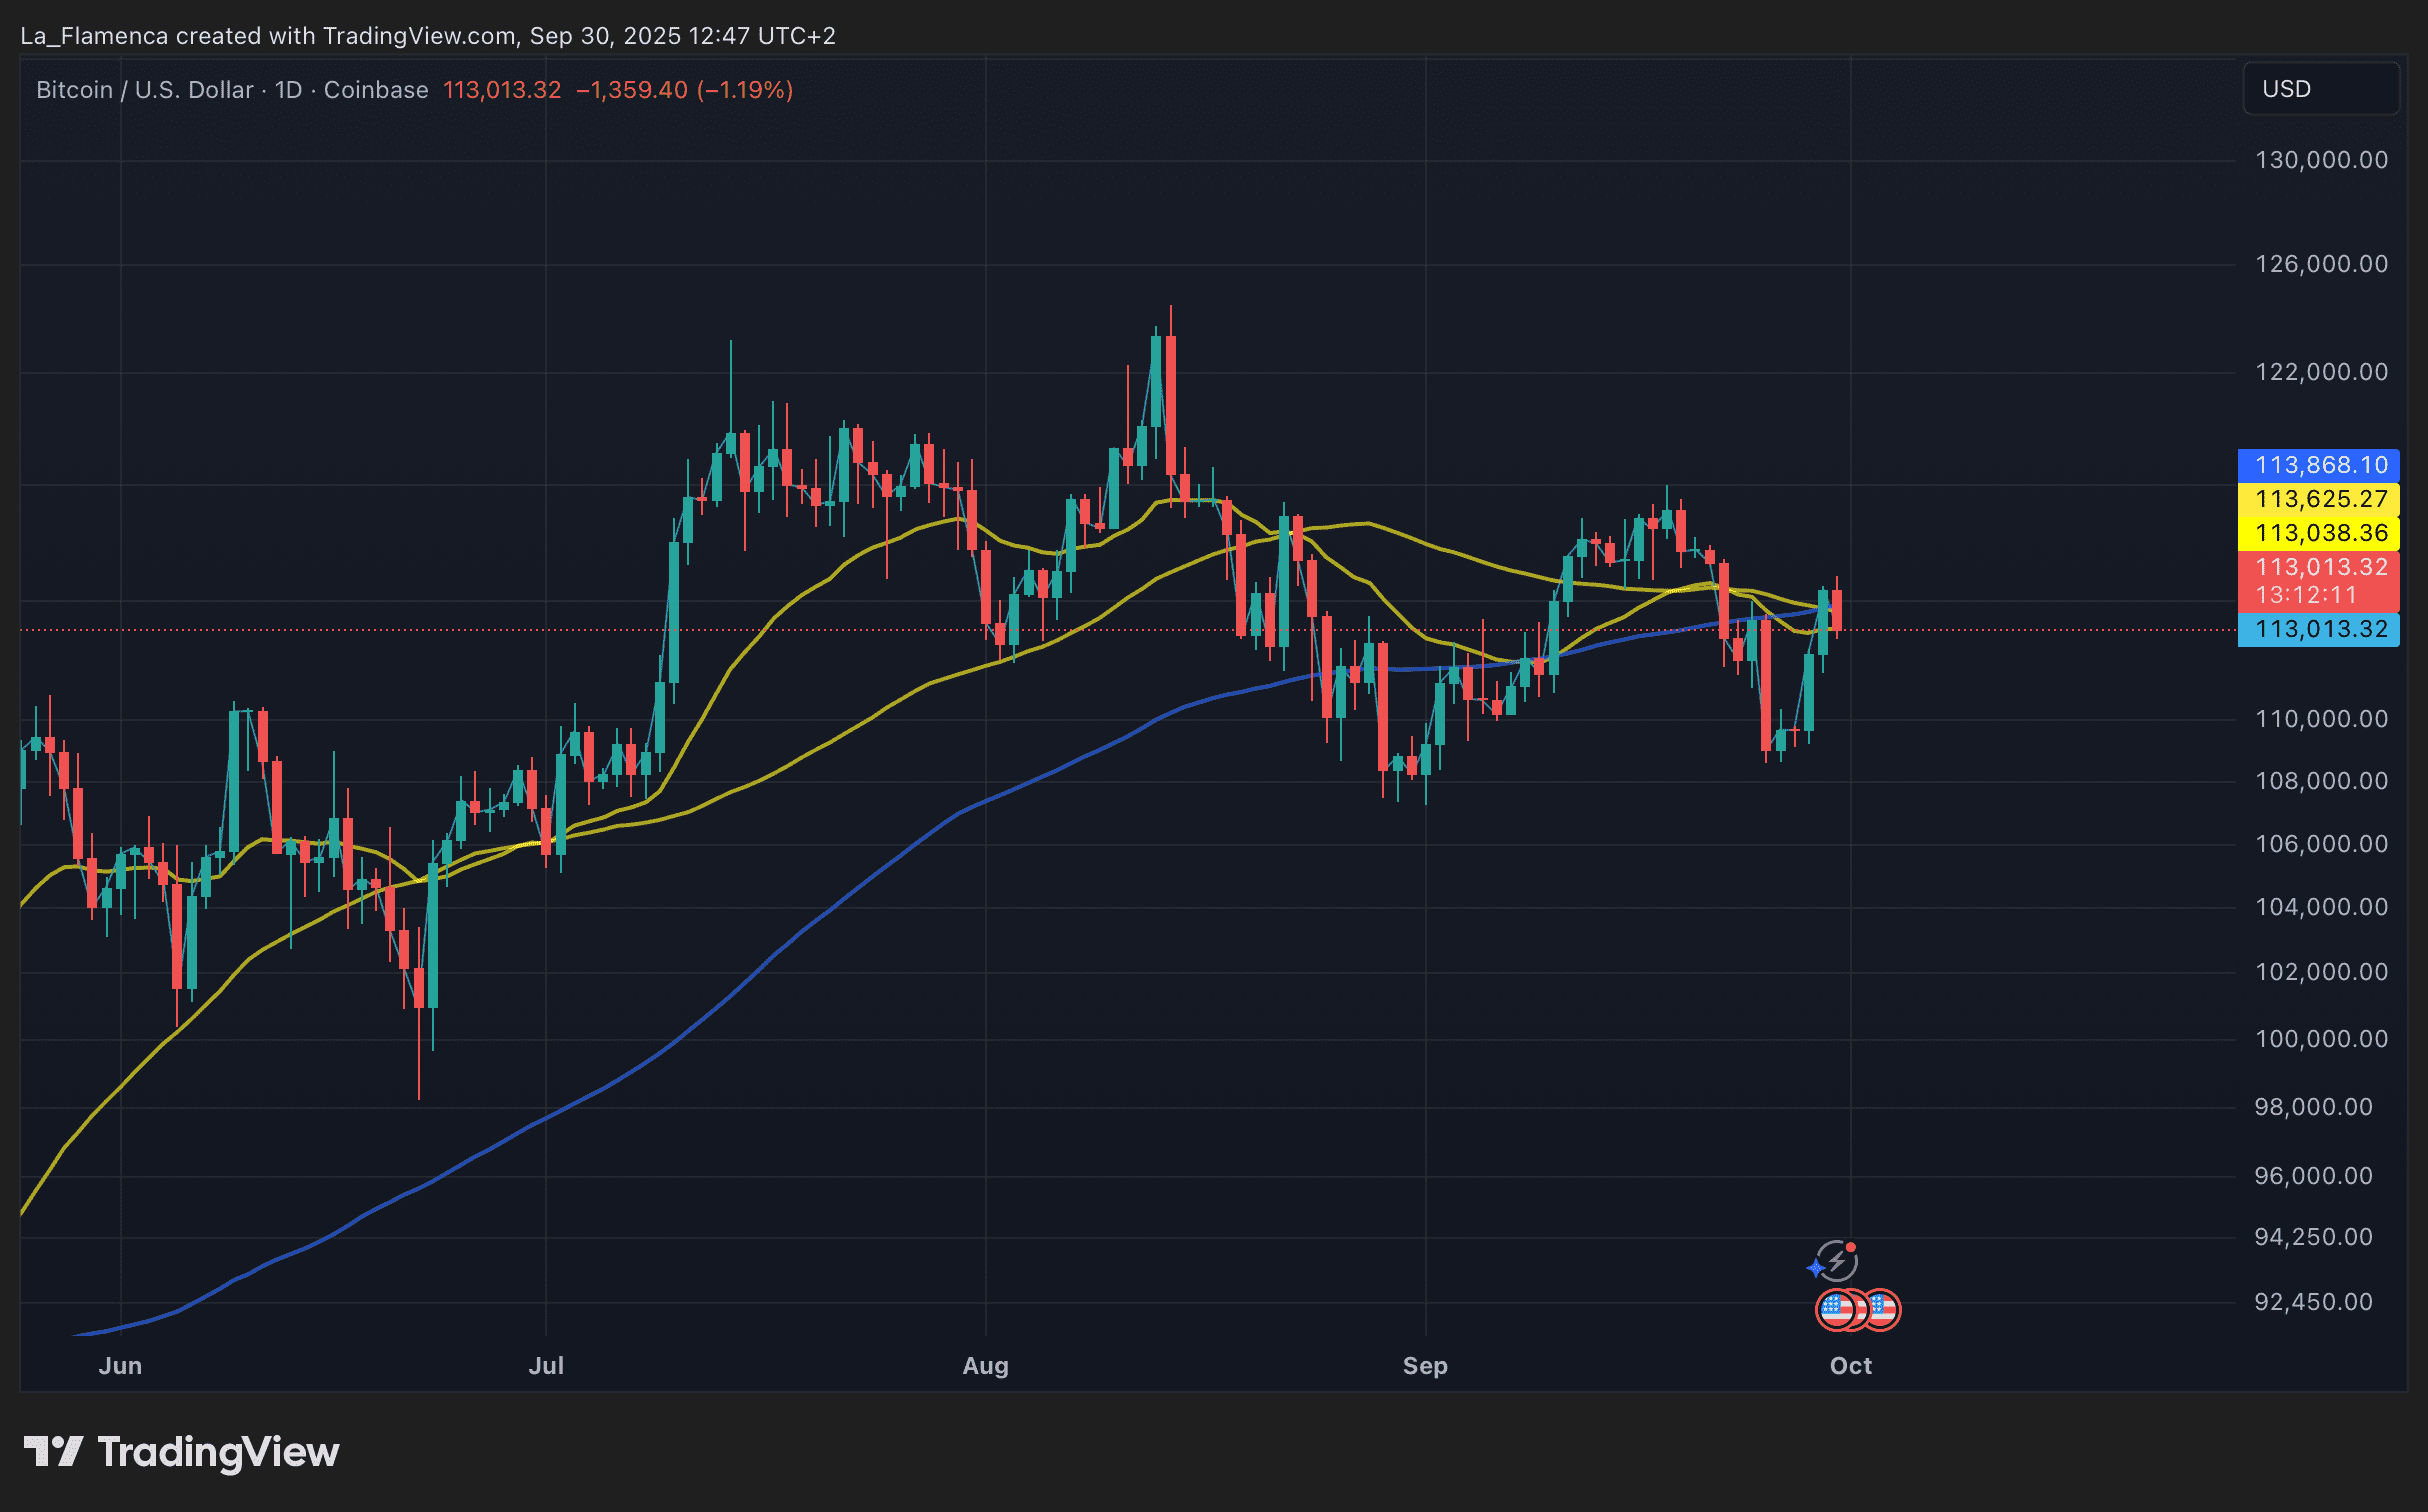This screenshot has width=2428, height=1512.
Task: Click the lightning bolt latest news icon
Action: (x=1837, y=1261)
